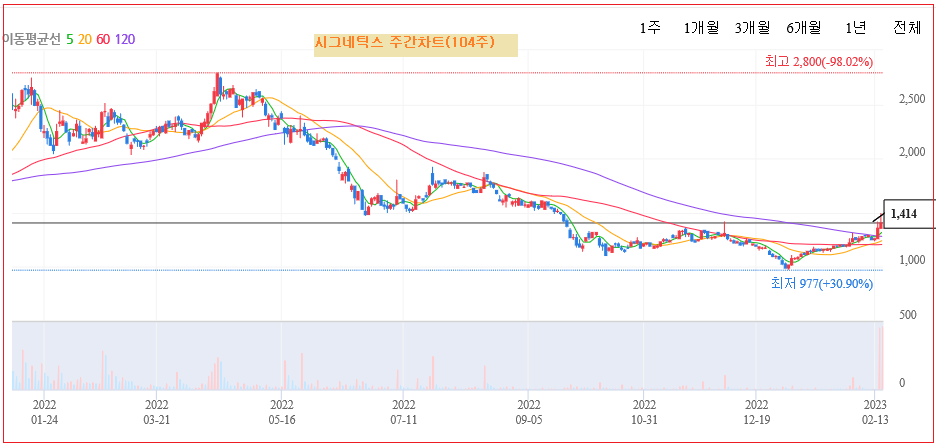Click the 2023 02-13 date label
This screenshot has height=446, width=936.
tap(875, 413)
